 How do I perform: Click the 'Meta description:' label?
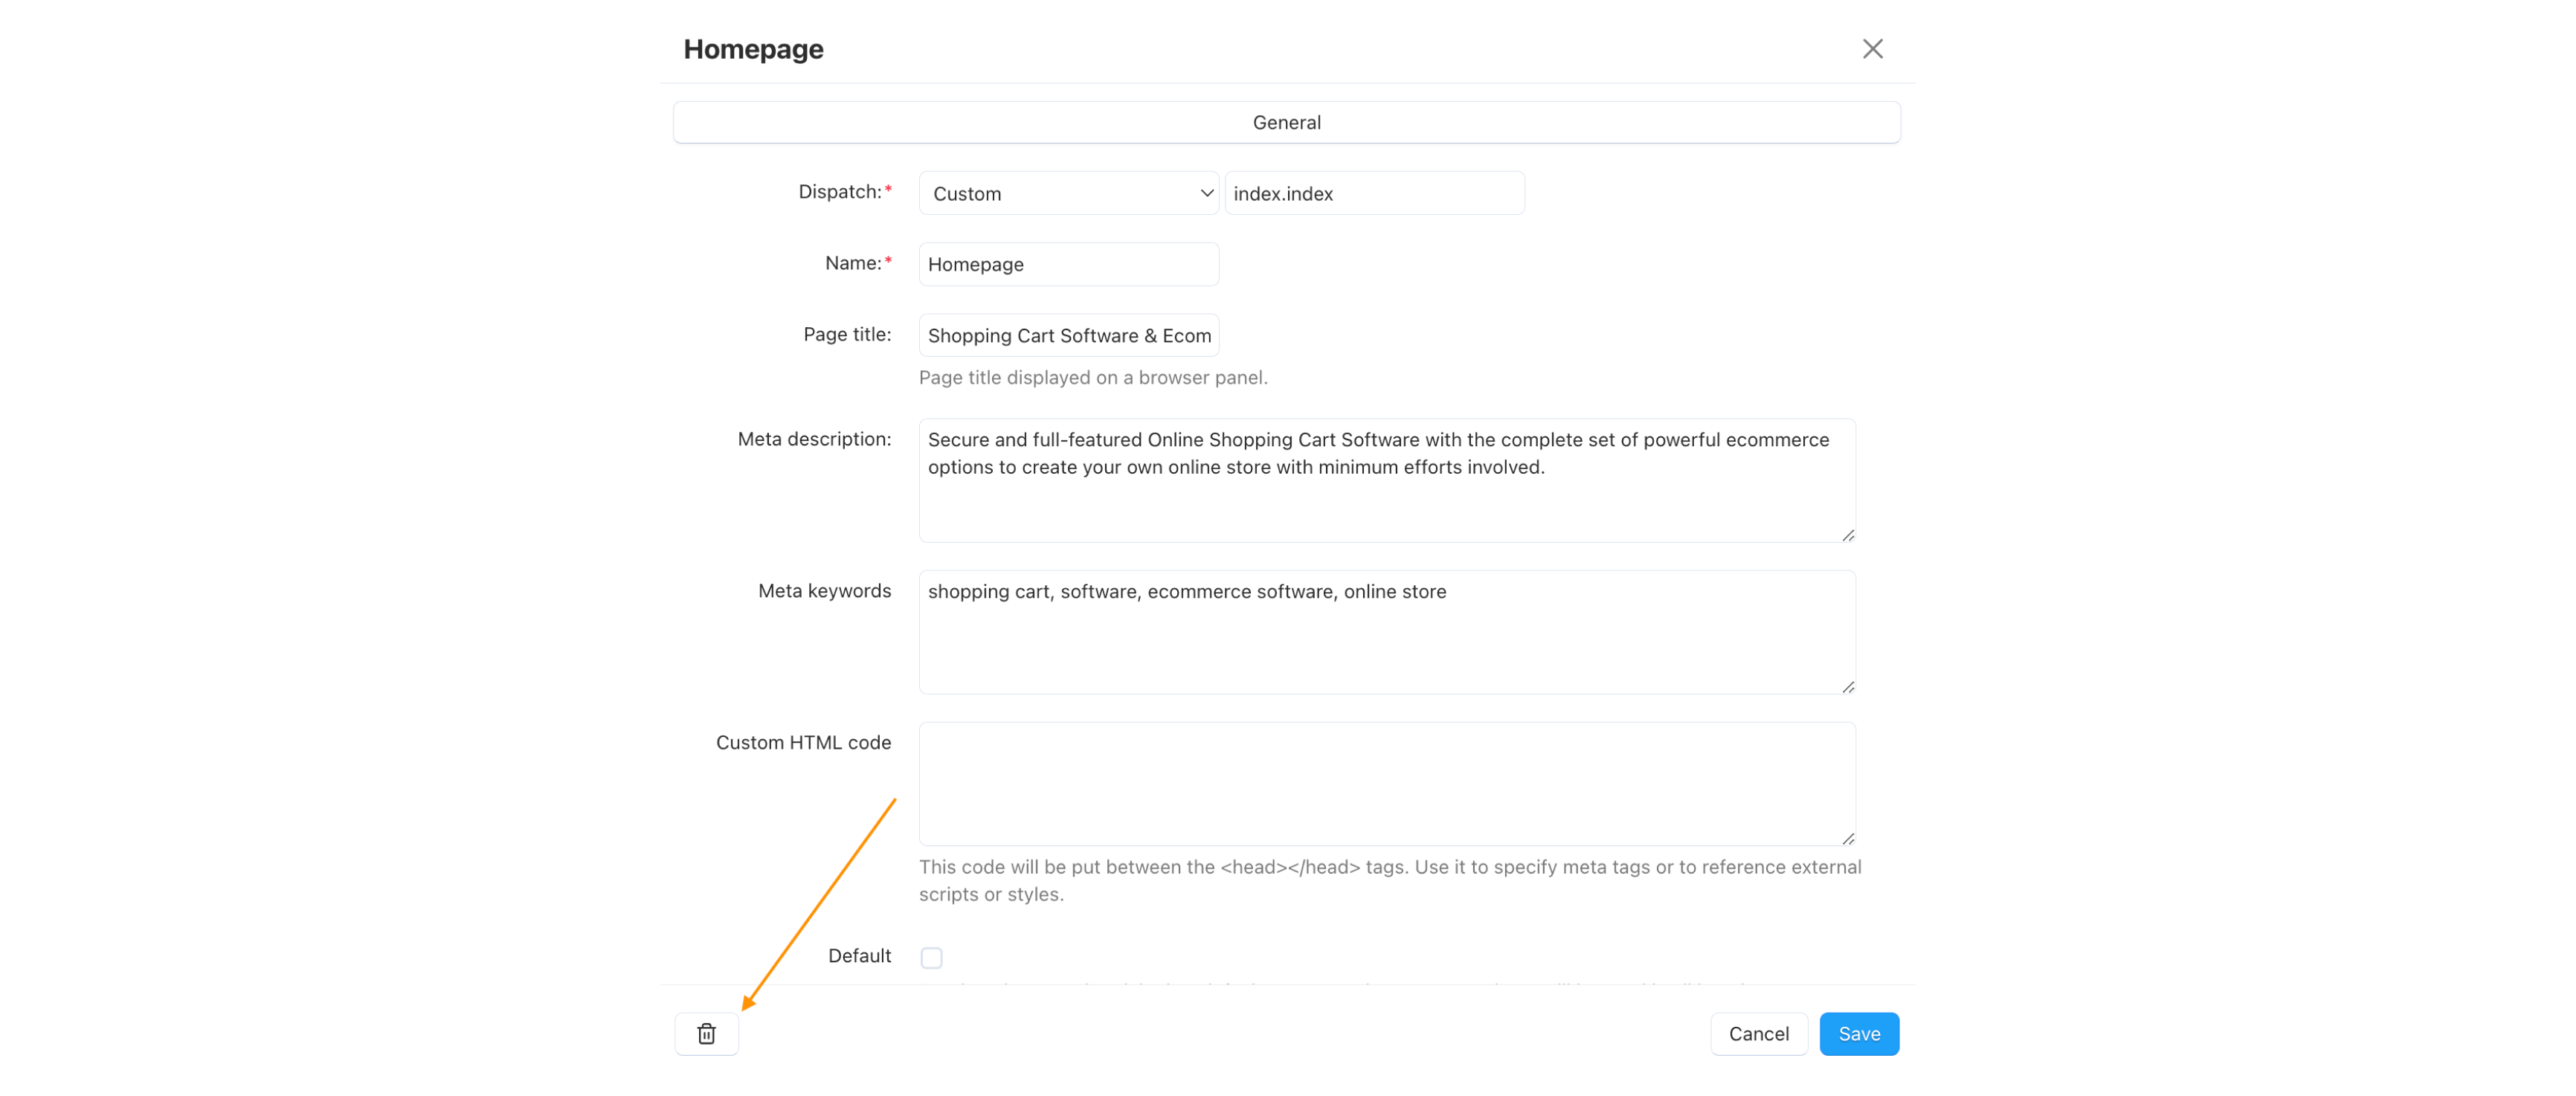(x=814, y=438)
